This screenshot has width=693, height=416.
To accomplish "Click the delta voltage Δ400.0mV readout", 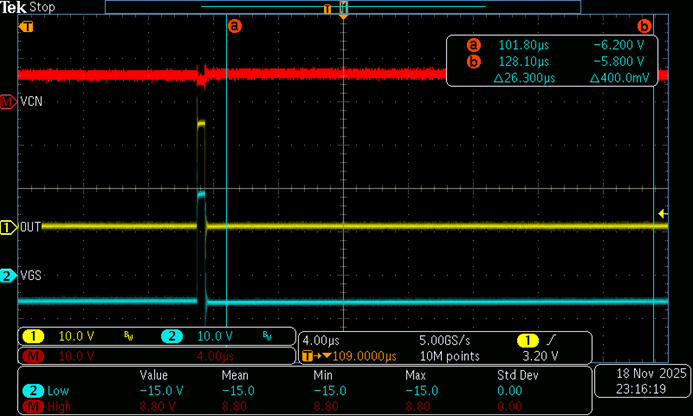I will pos(620,78).
